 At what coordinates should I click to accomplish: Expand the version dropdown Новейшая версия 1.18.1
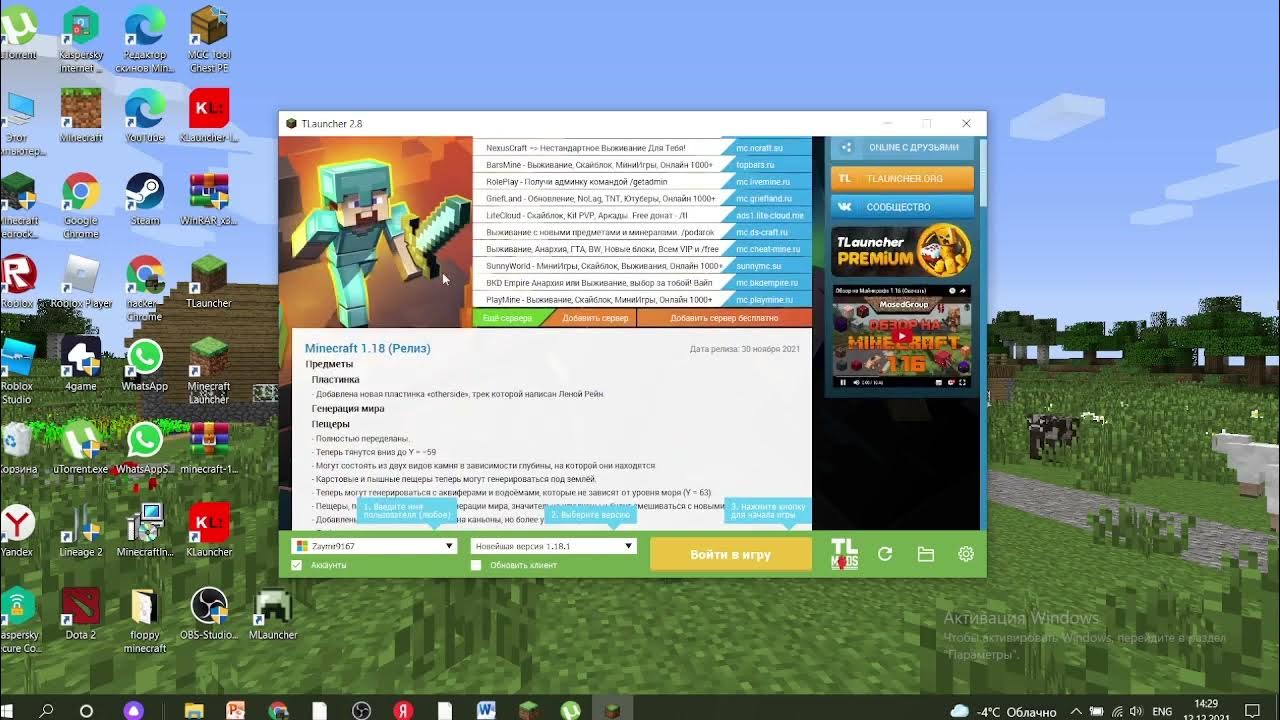[x=553, y=546]
